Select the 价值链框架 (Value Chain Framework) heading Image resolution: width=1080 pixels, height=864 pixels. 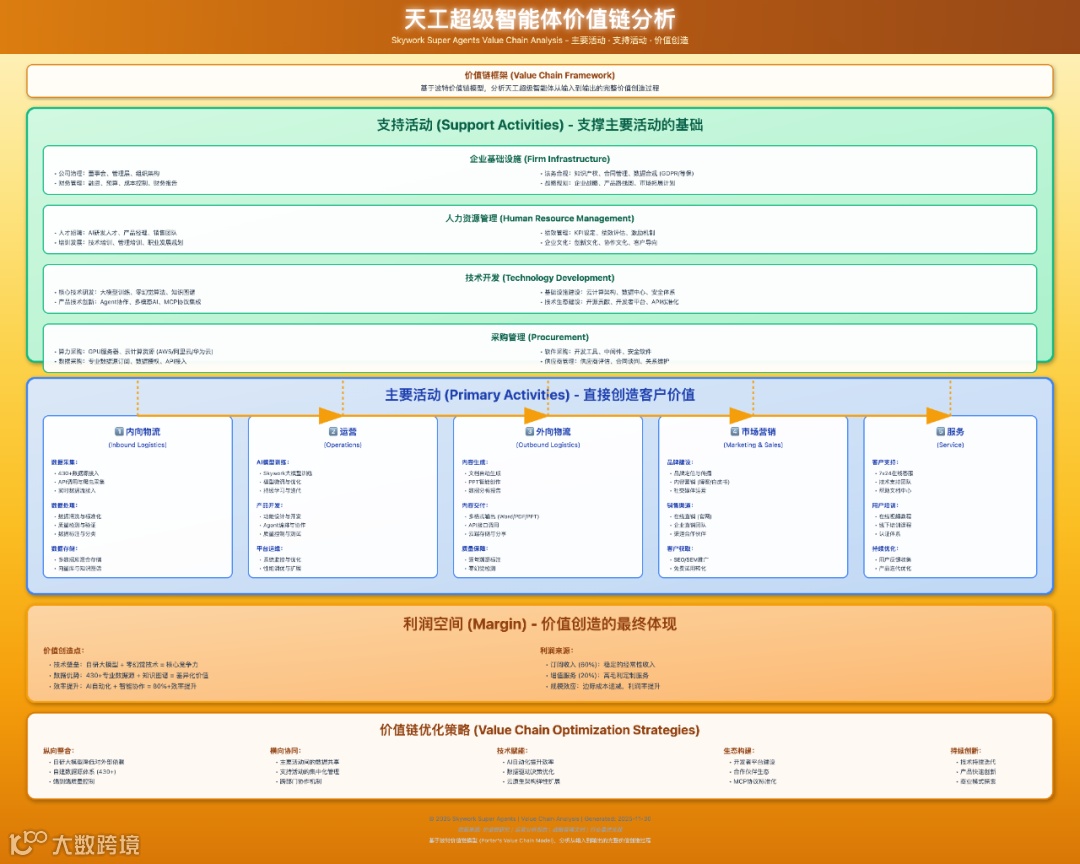[539, 75]
